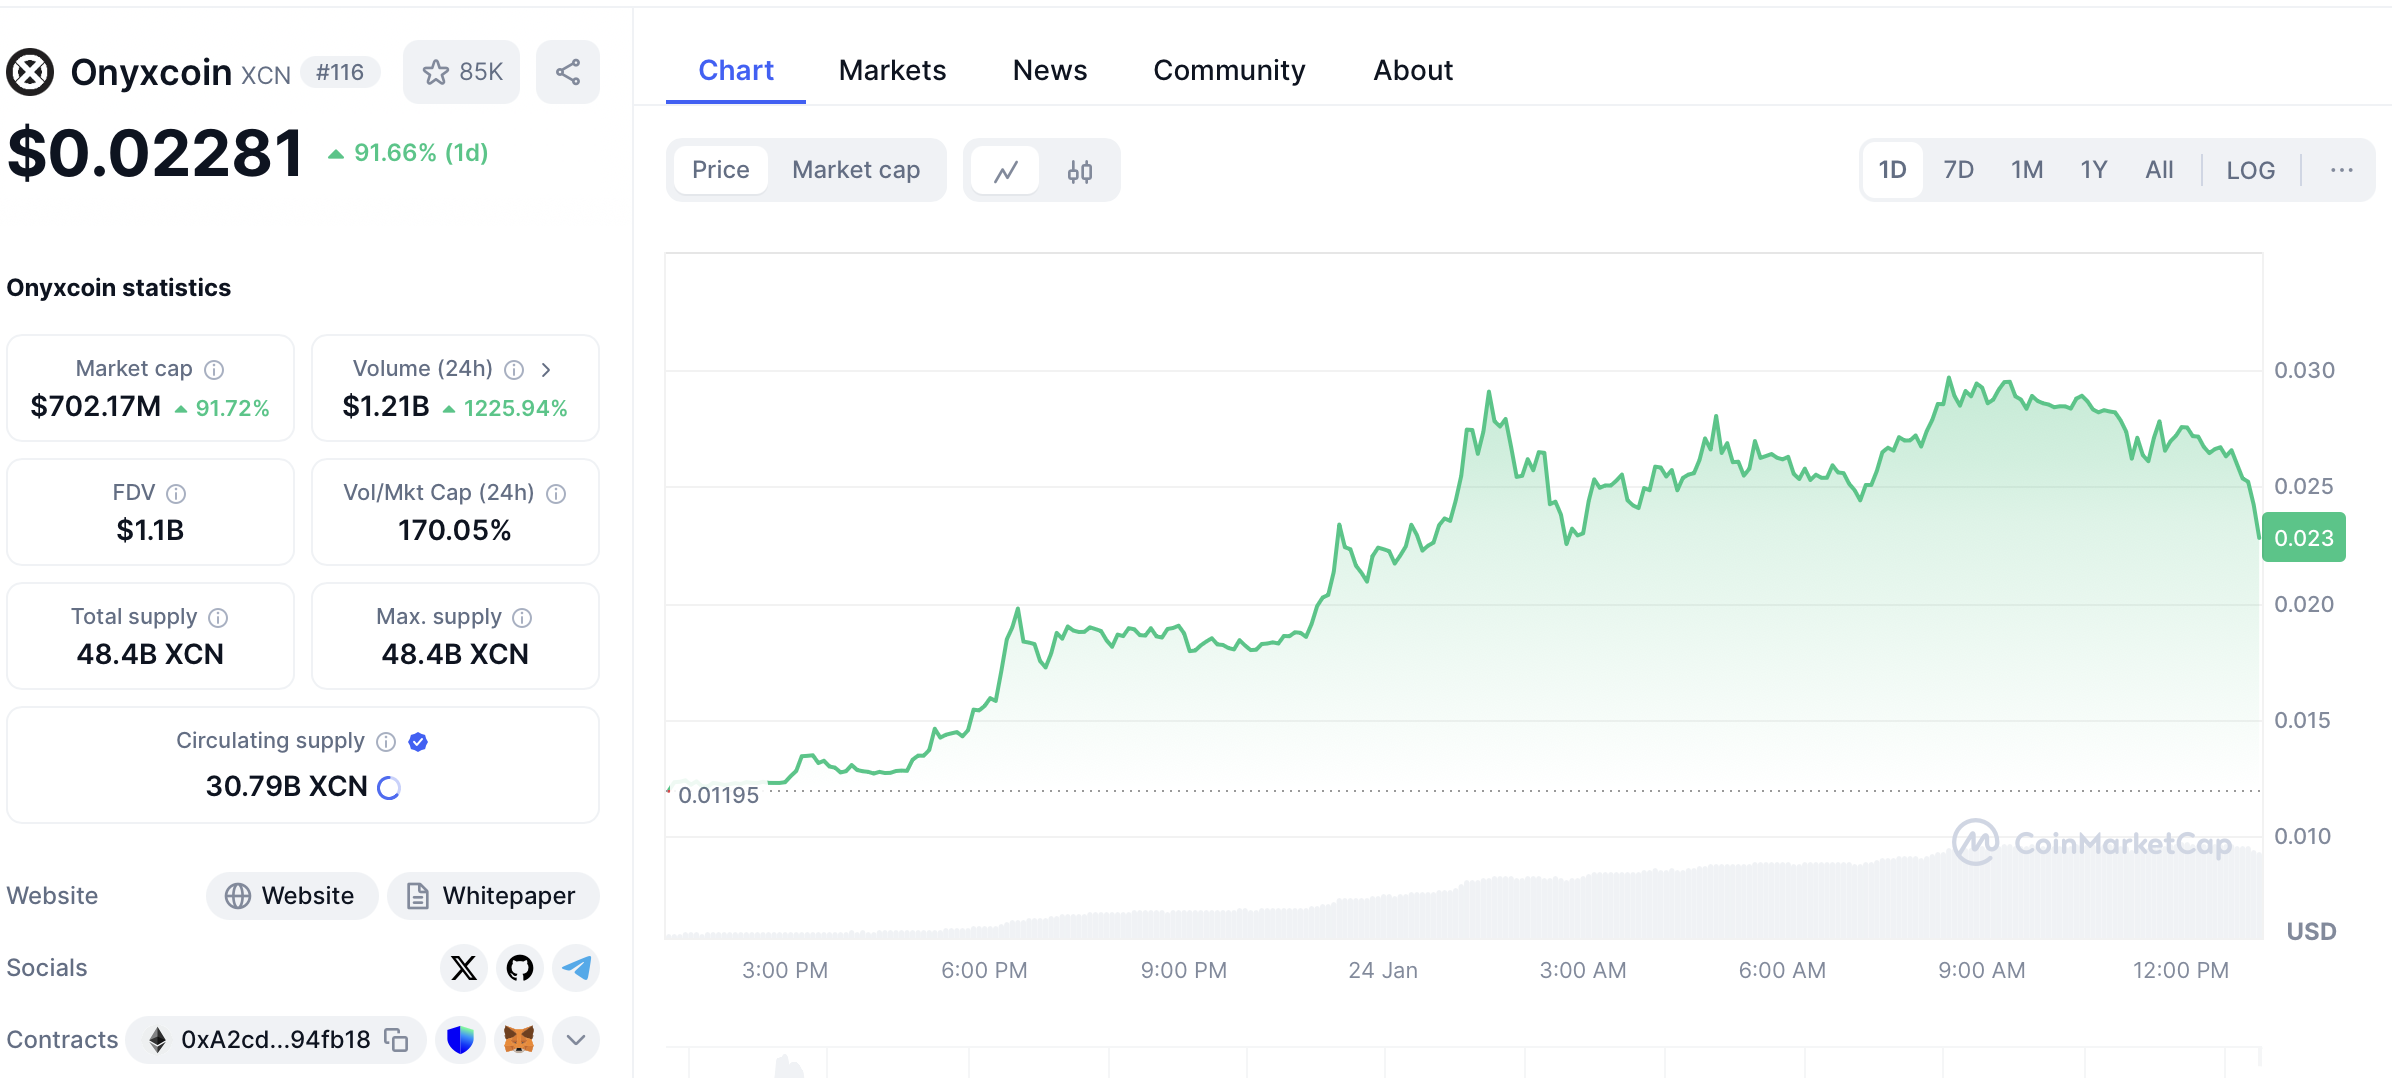Screen dimensions: 2392x1078
Task: Expand more contracts with the chevron dropdown
Action: coord(575,1040)
